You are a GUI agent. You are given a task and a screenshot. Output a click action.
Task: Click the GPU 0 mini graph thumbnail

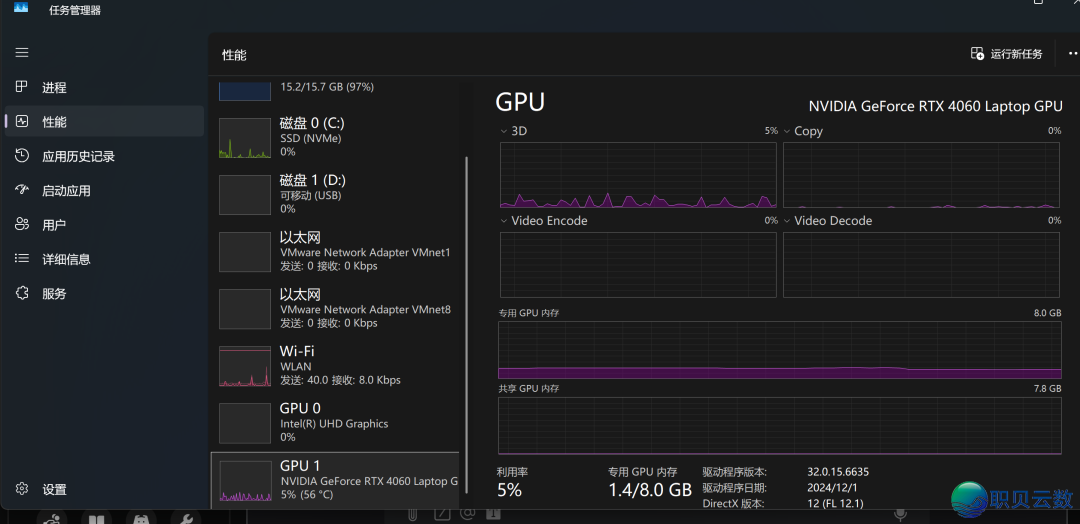(245, 423)
